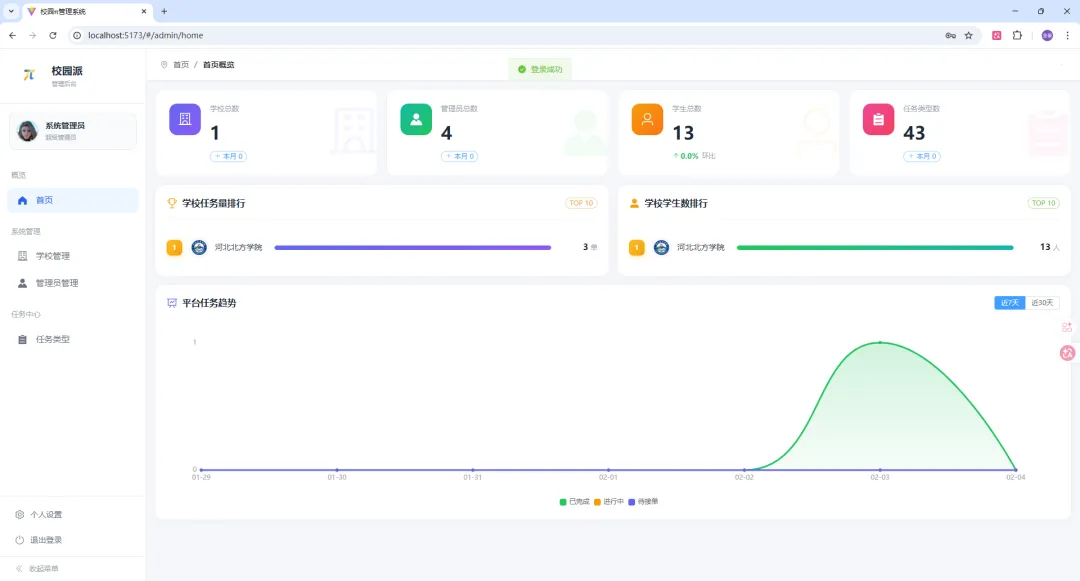Screen dimensions: 1080x581
Task: Click the pink extension icon in toolbar
Action: (x=997, y=35)
